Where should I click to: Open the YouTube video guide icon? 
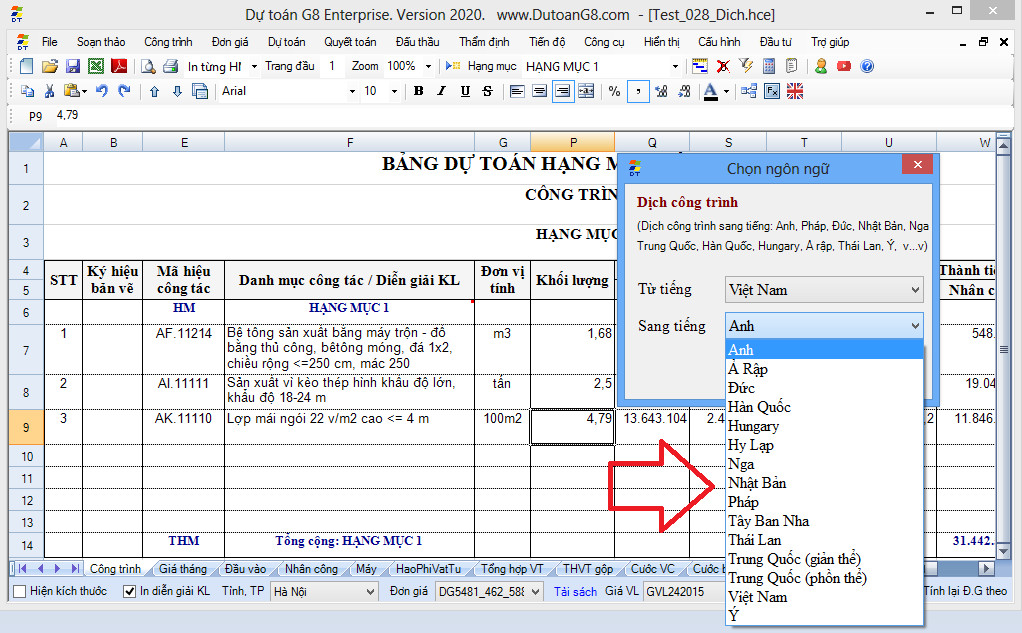[844, 66]
